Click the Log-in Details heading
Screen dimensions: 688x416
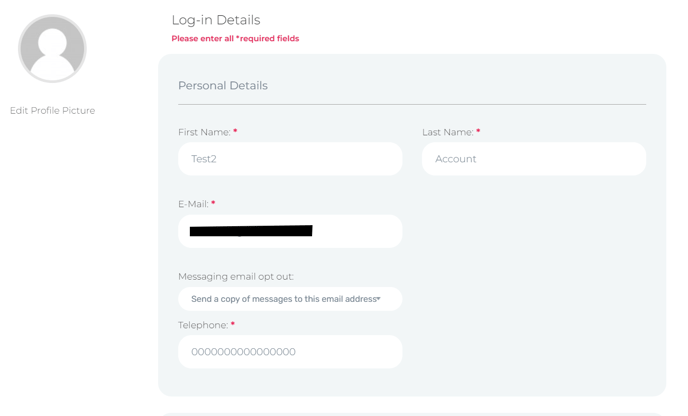click(x=215, y=20)
